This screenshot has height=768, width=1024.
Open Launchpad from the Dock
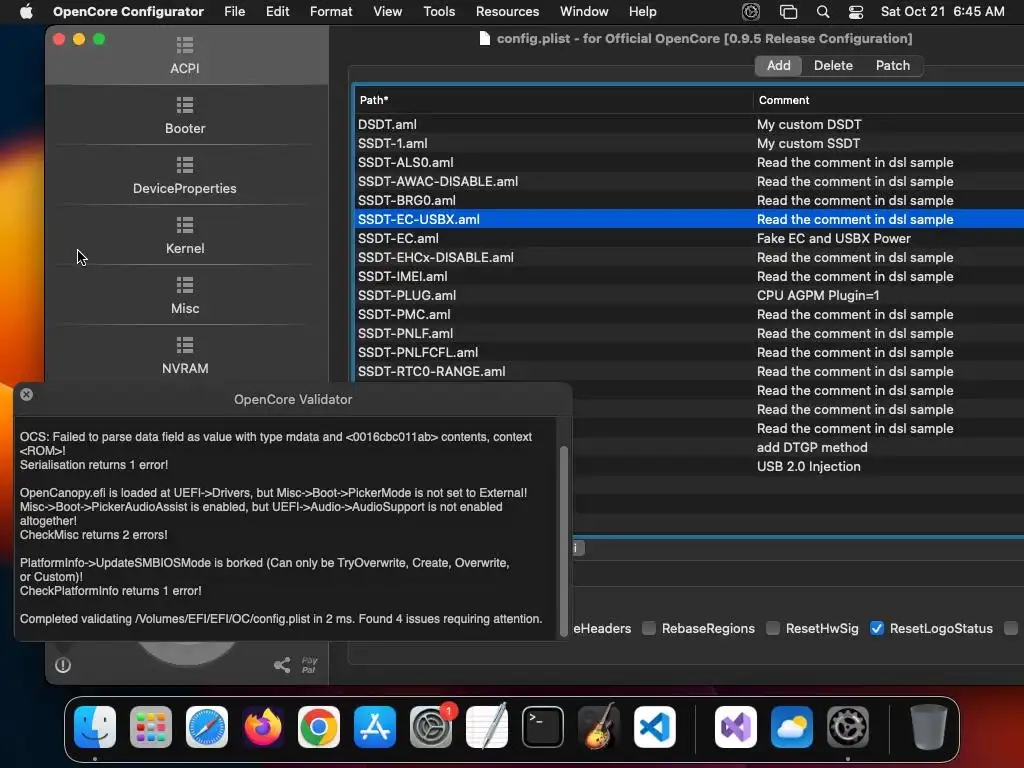pyautogui.click(x=151, y=727)
